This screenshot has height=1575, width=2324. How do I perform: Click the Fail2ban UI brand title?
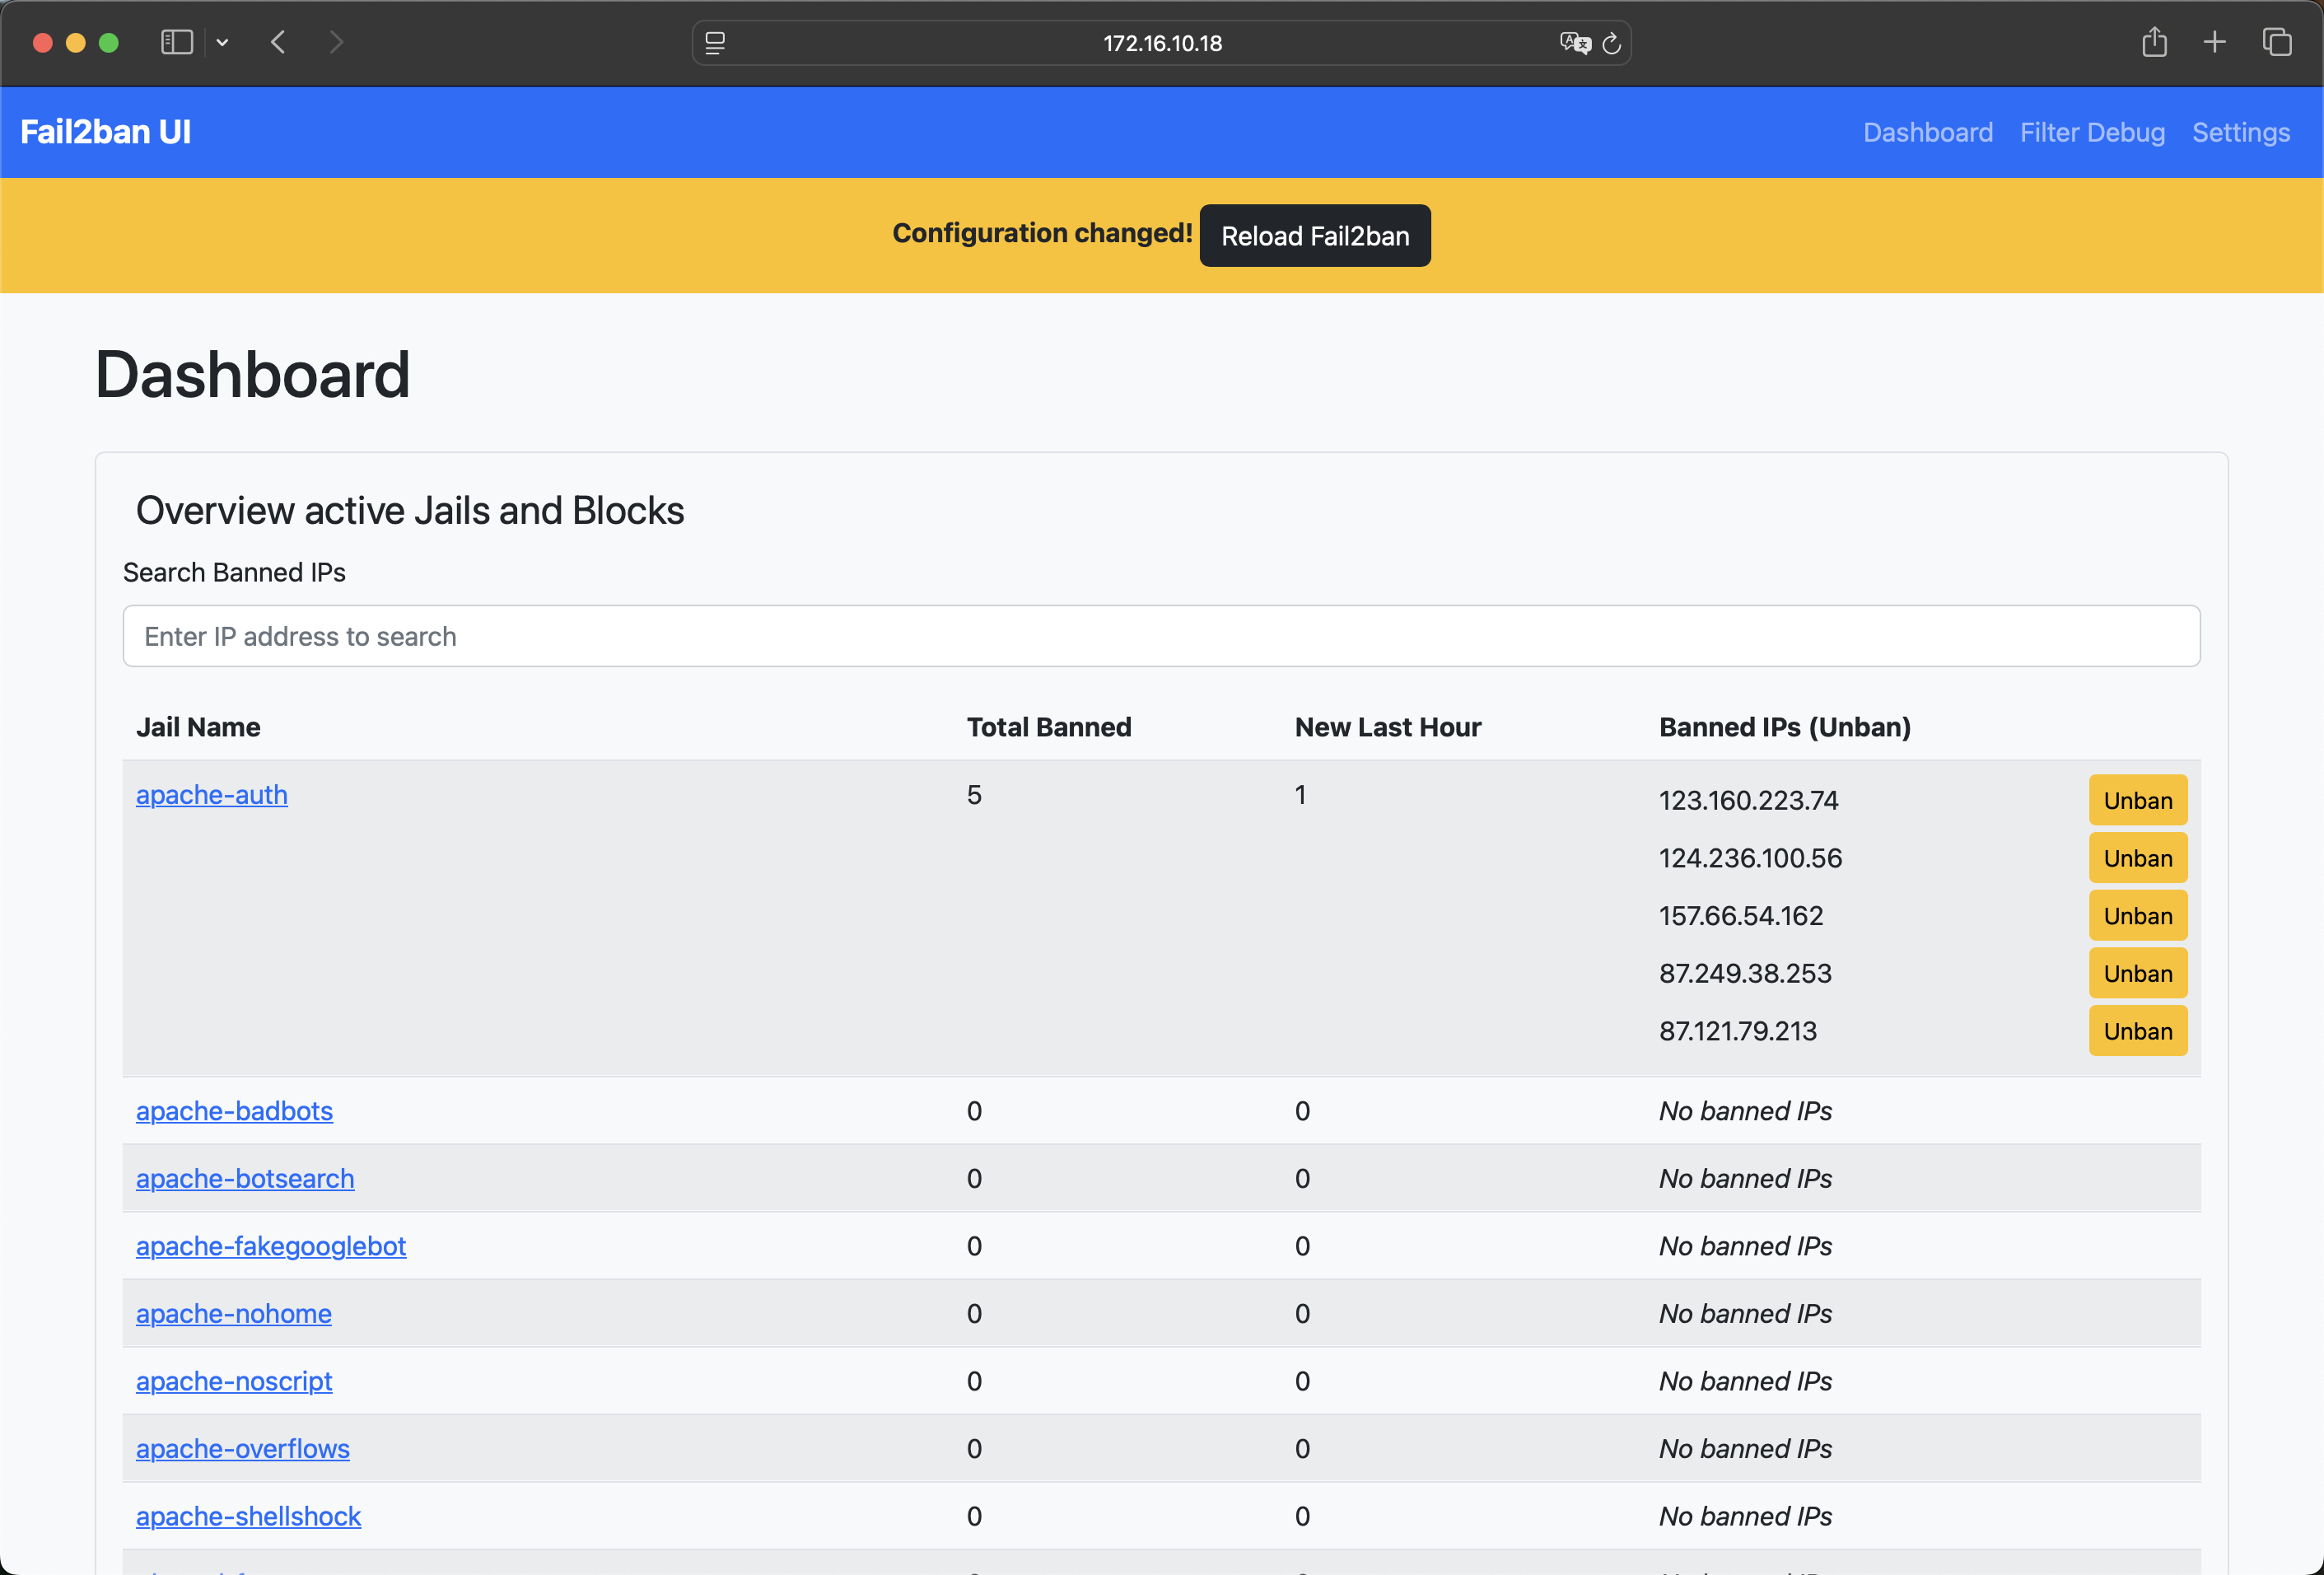click(105, 132)
